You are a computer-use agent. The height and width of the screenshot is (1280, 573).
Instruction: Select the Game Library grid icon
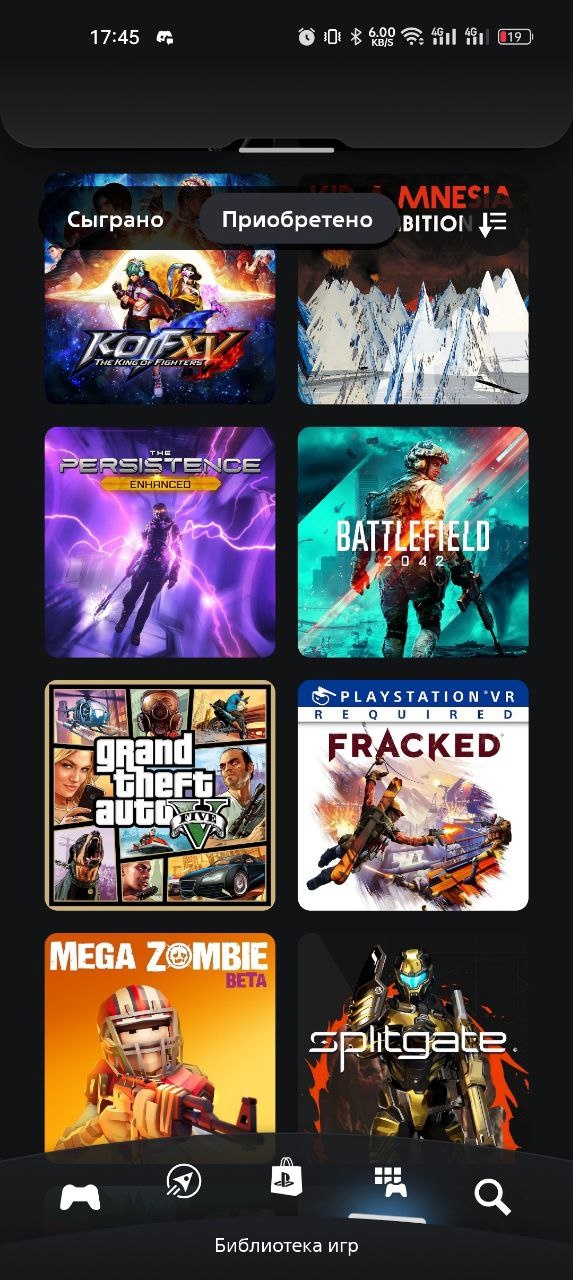[390, 1182]
